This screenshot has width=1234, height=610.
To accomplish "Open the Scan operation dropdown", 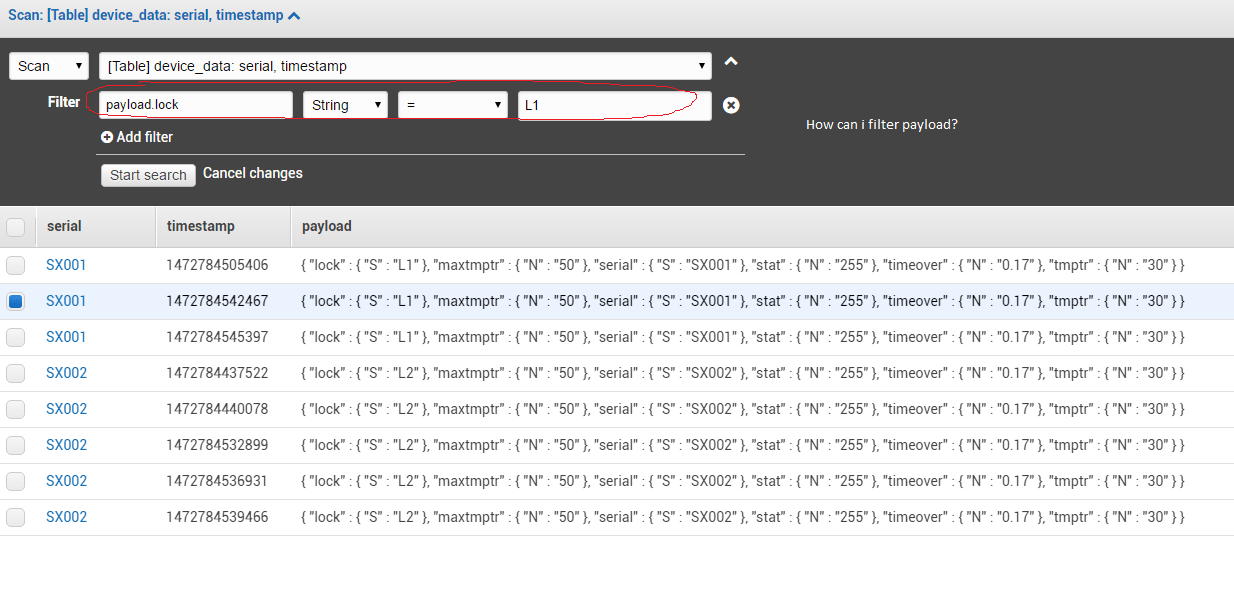I will click(x=48, y=66).
